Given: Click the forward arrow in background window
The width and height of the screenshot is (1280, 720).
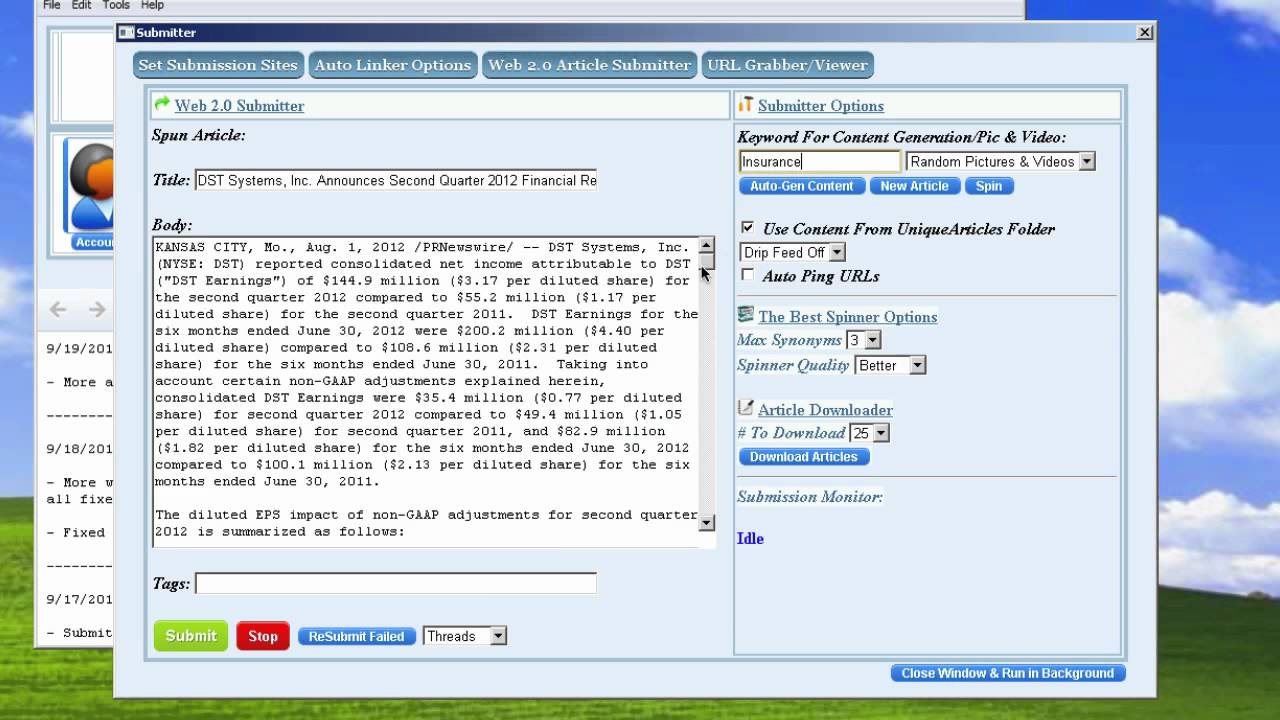Looking at the screenshot, I should click(x=97, y=310).
